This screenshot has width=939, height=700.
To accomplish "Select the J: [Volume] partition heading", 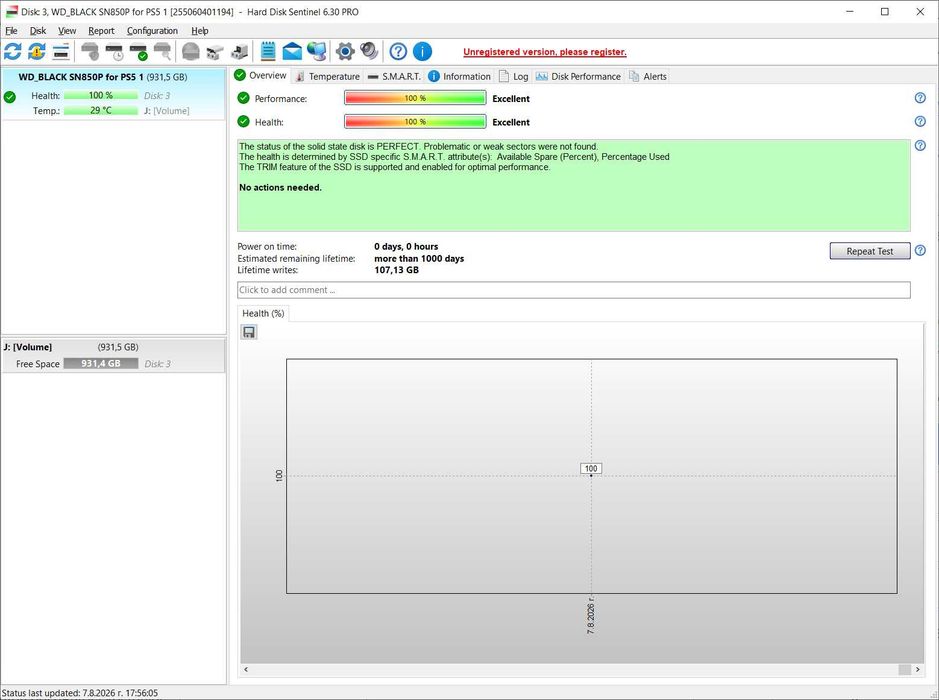I will [x=28, y=347].
